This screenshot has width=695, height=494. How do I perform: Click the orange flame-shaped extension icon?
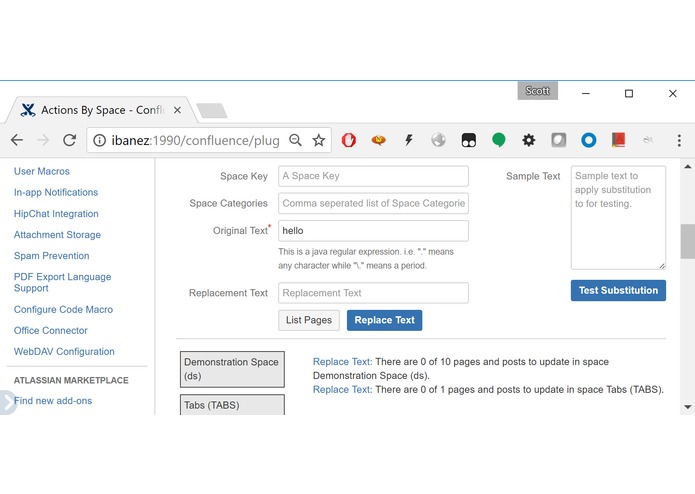click(378, 140)
